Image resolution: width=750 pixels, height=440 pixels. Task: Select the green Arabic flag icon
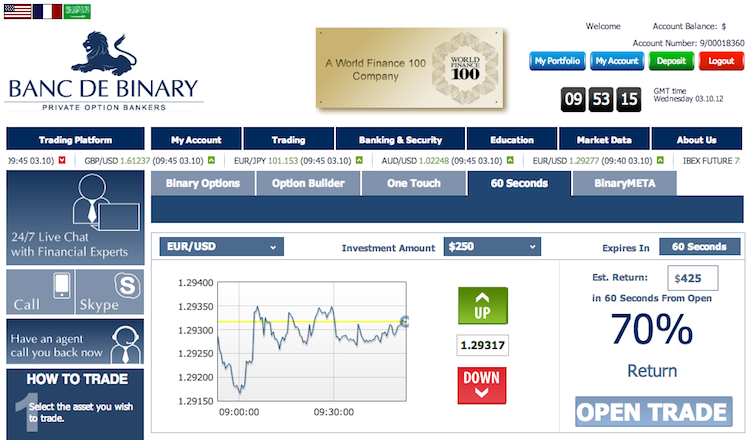coord(77,11)
